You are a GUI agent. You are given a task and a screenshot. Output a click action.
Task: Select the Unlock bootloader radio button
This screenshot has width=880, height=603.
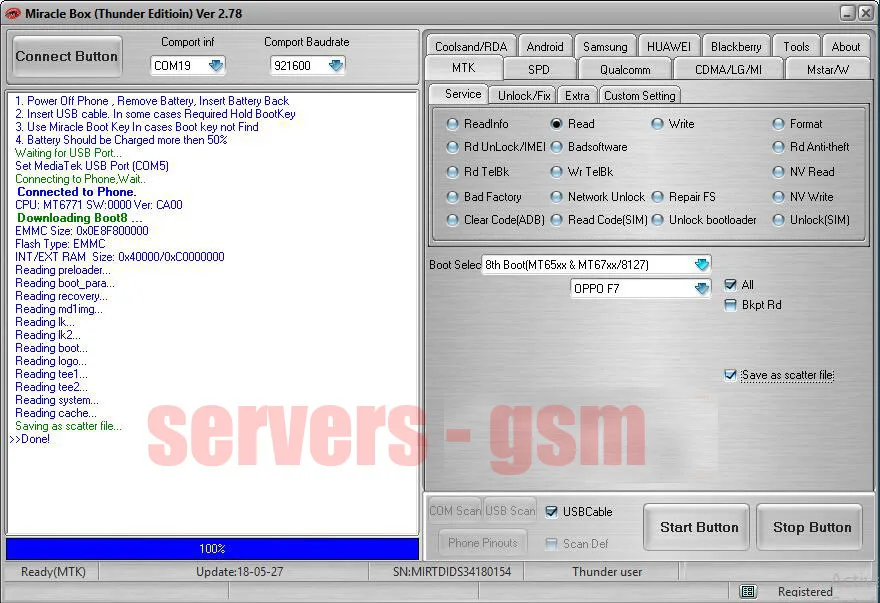tap(657, 220)
